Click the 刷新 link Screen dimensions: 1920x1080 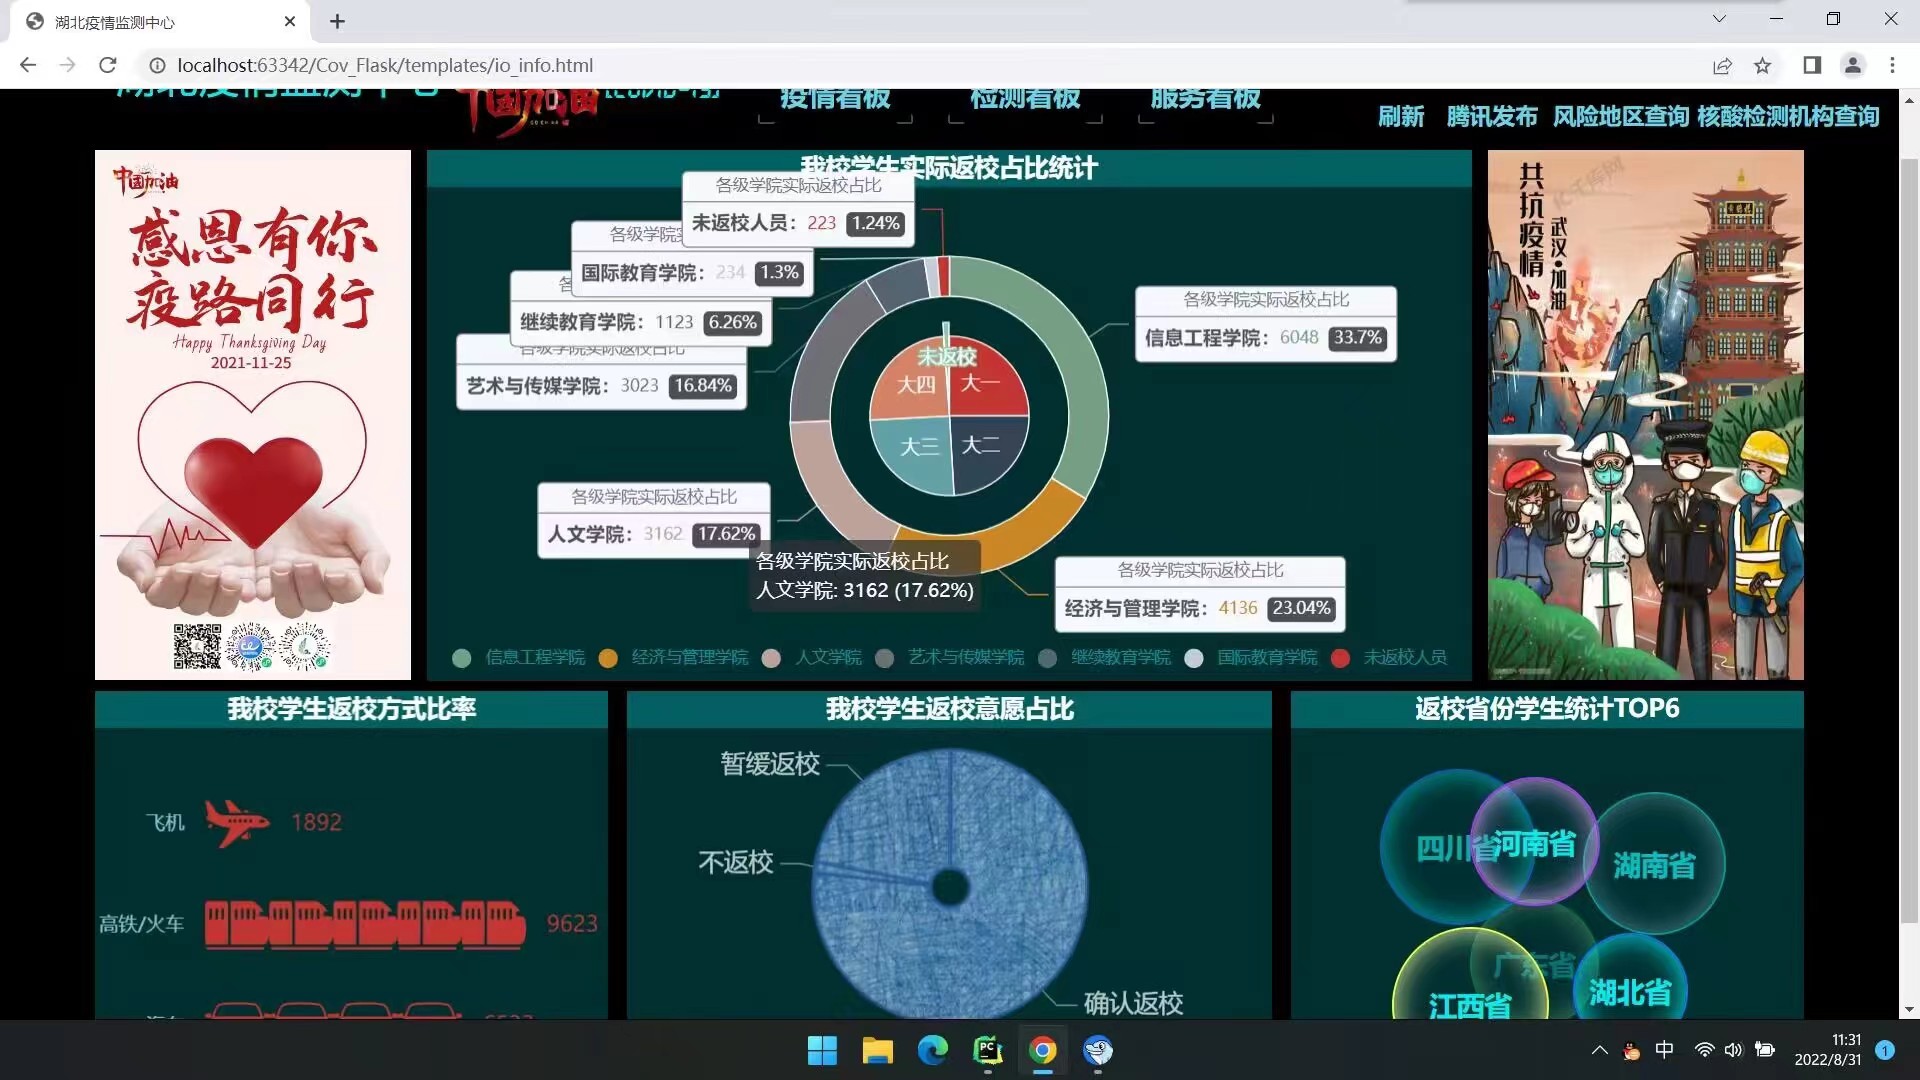(x=1400, y=117)
